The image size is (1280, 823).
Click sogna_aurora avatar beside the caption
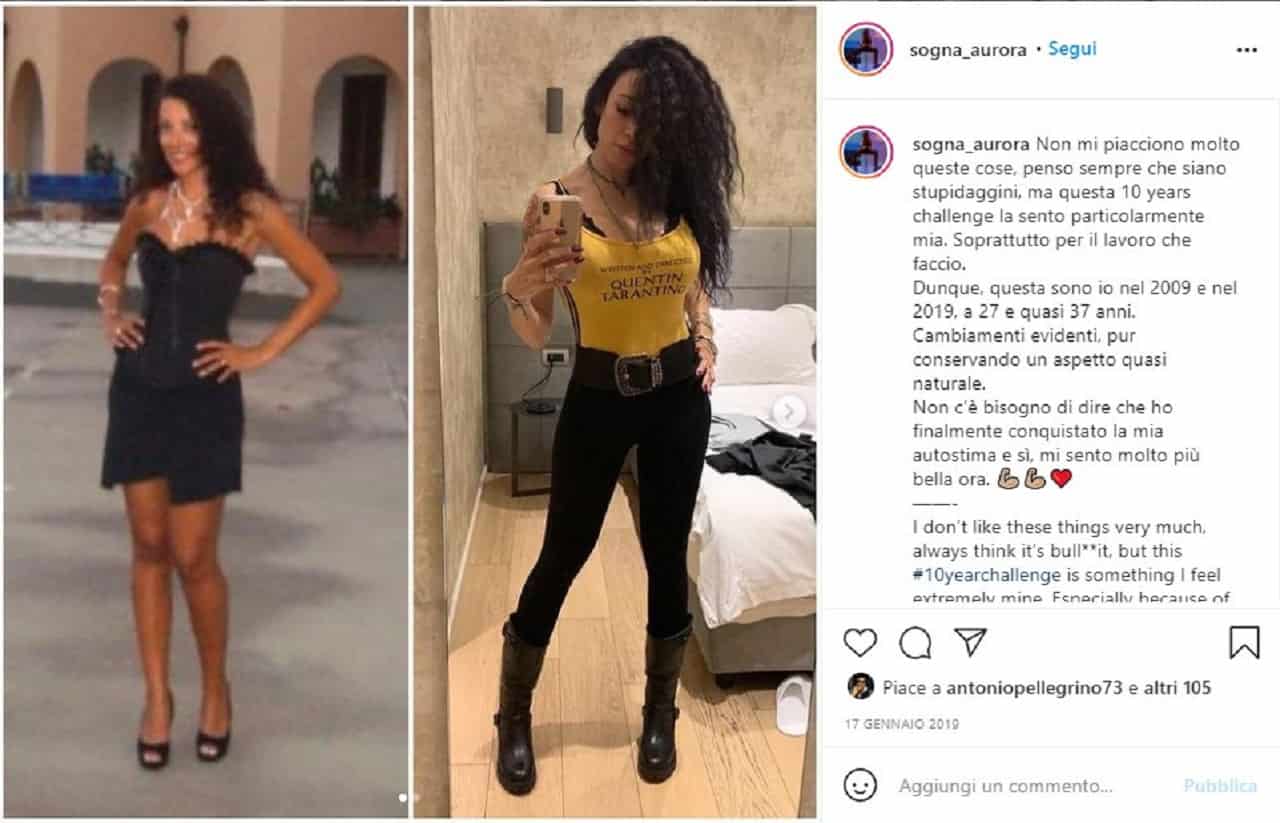click(x=866, y=152)
